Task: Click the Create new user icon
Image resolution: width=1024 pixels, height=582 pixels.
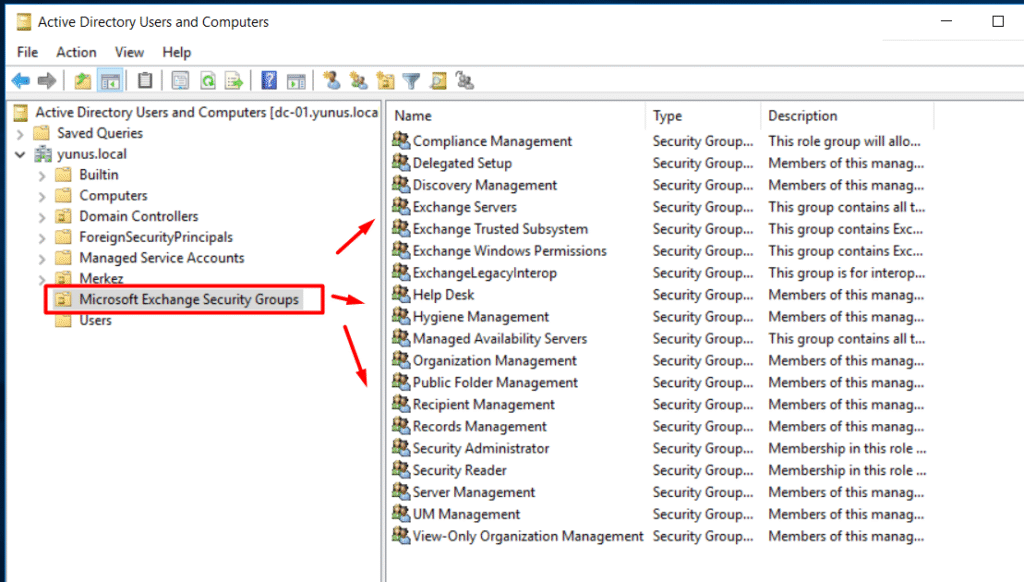Action: pyautogui.click(x=332, y=81)
